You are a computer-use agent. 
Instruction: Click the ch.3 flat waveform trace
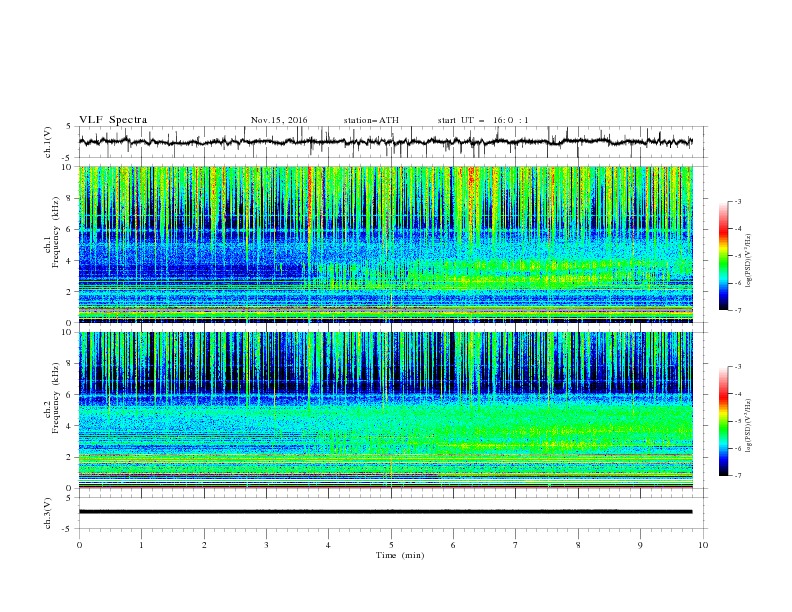click(x=385, y=512)
